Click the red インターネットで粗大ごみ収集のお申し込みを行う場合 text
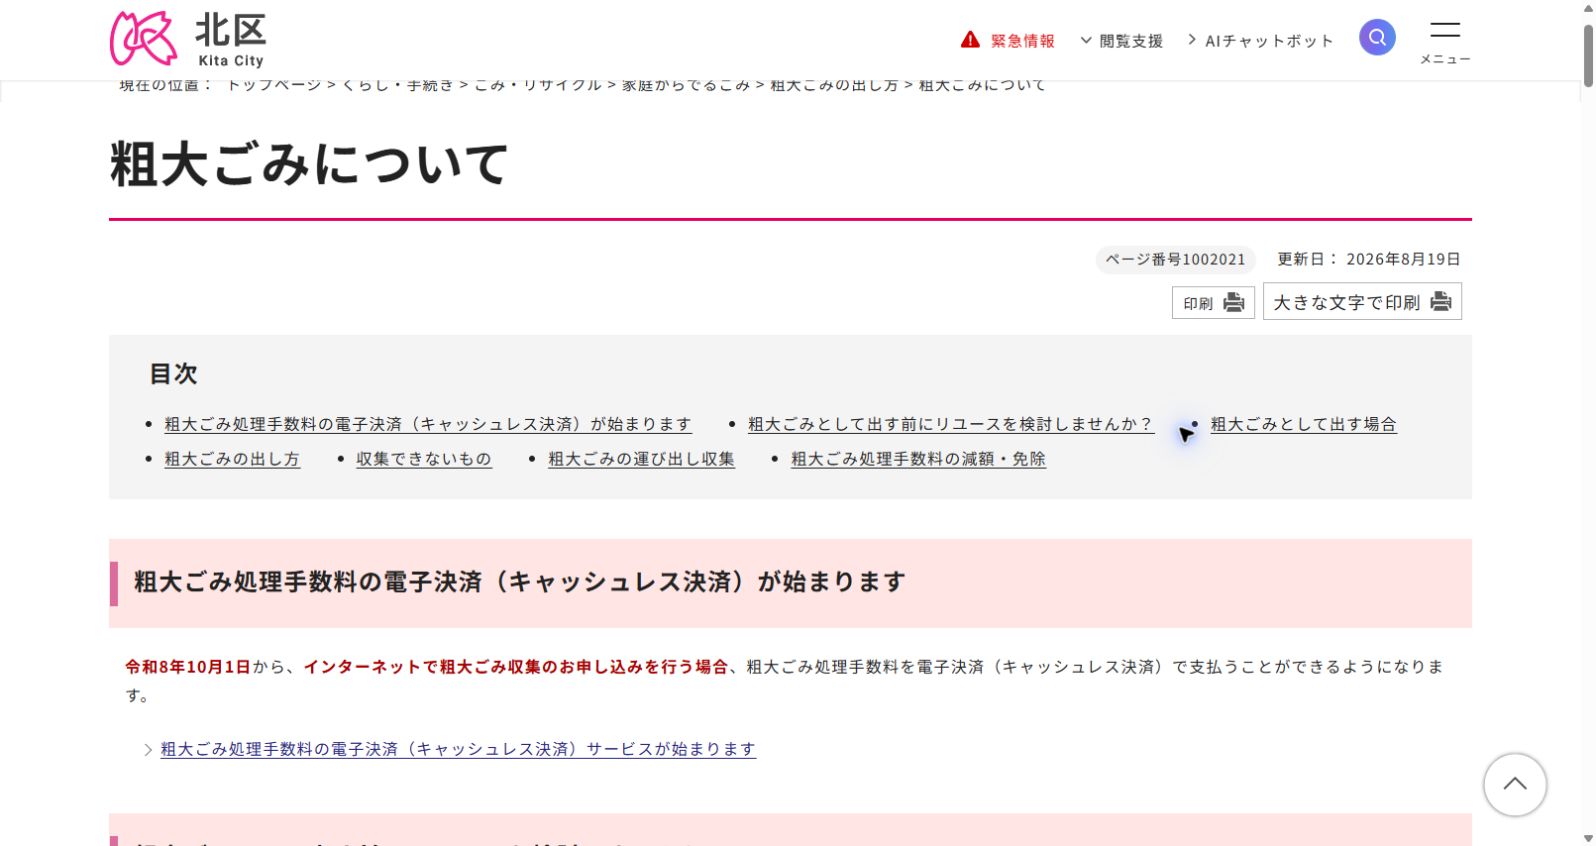The width and height of the screenshot is (1596, 846). click(x=516, y=667)
